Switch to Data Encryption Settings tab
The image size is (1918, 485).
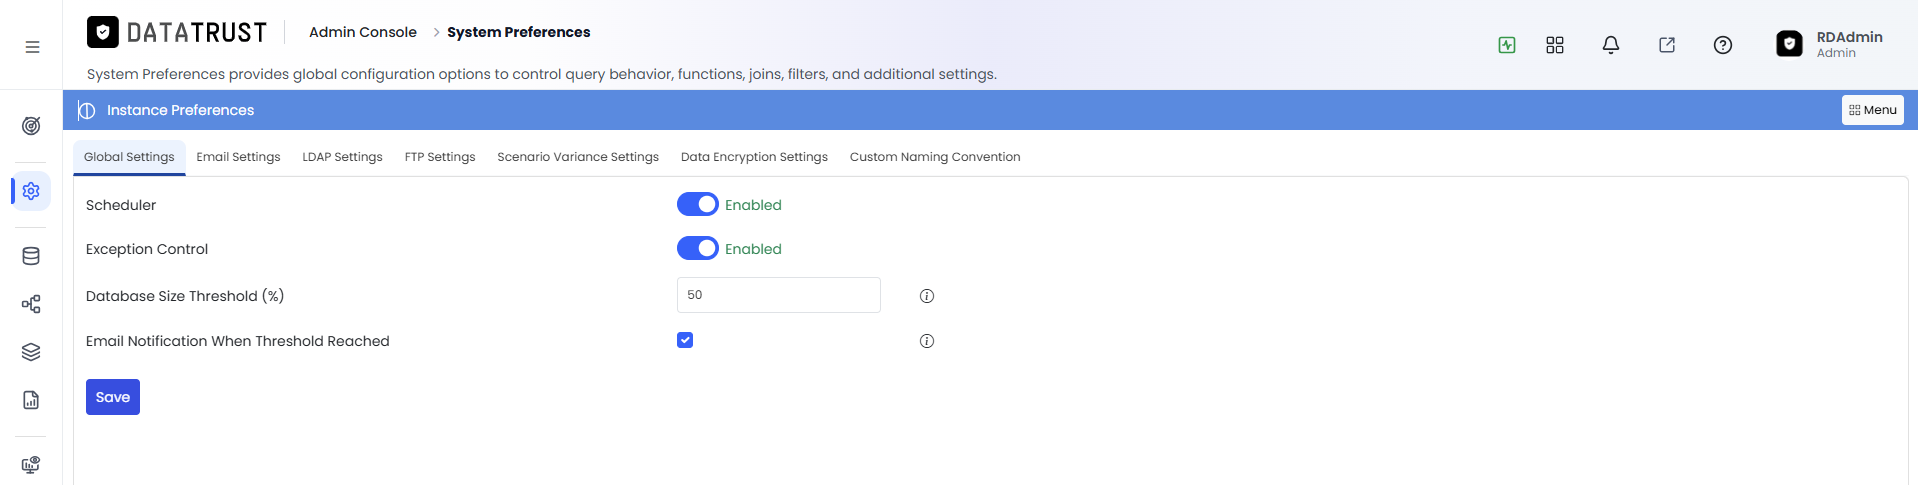[x=754, y=157]
